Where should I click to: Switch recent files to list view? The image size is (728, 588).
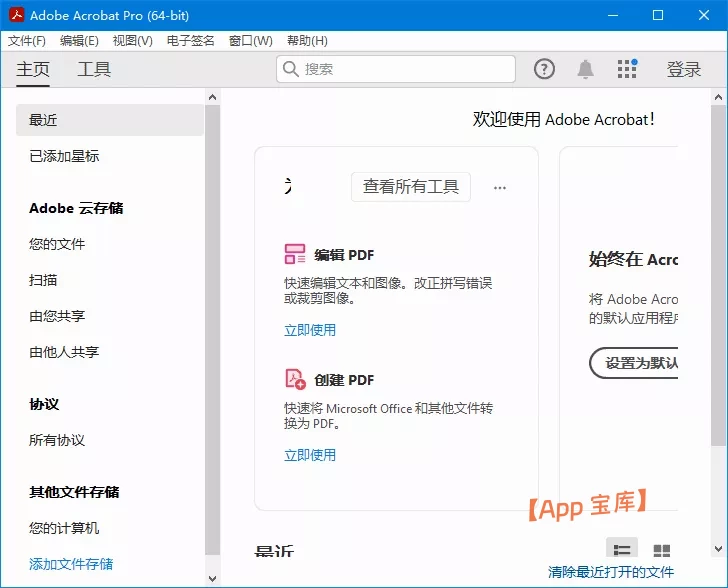(622, 549)
